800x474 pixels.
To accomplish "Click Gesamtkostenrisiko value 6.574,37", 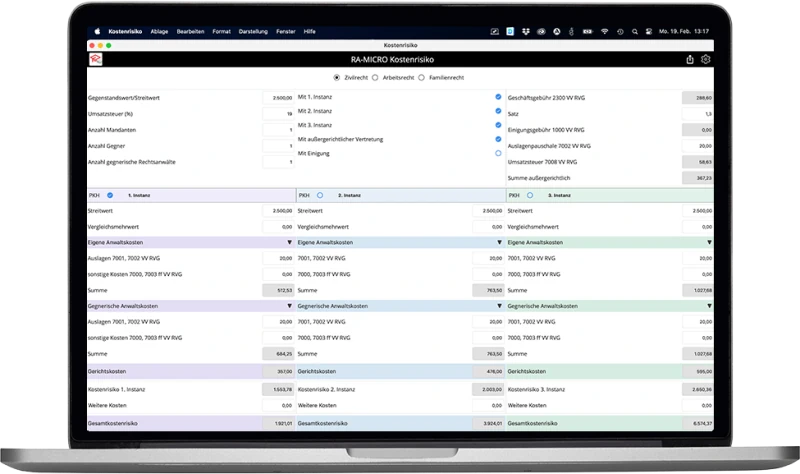I will pos(697,423).
